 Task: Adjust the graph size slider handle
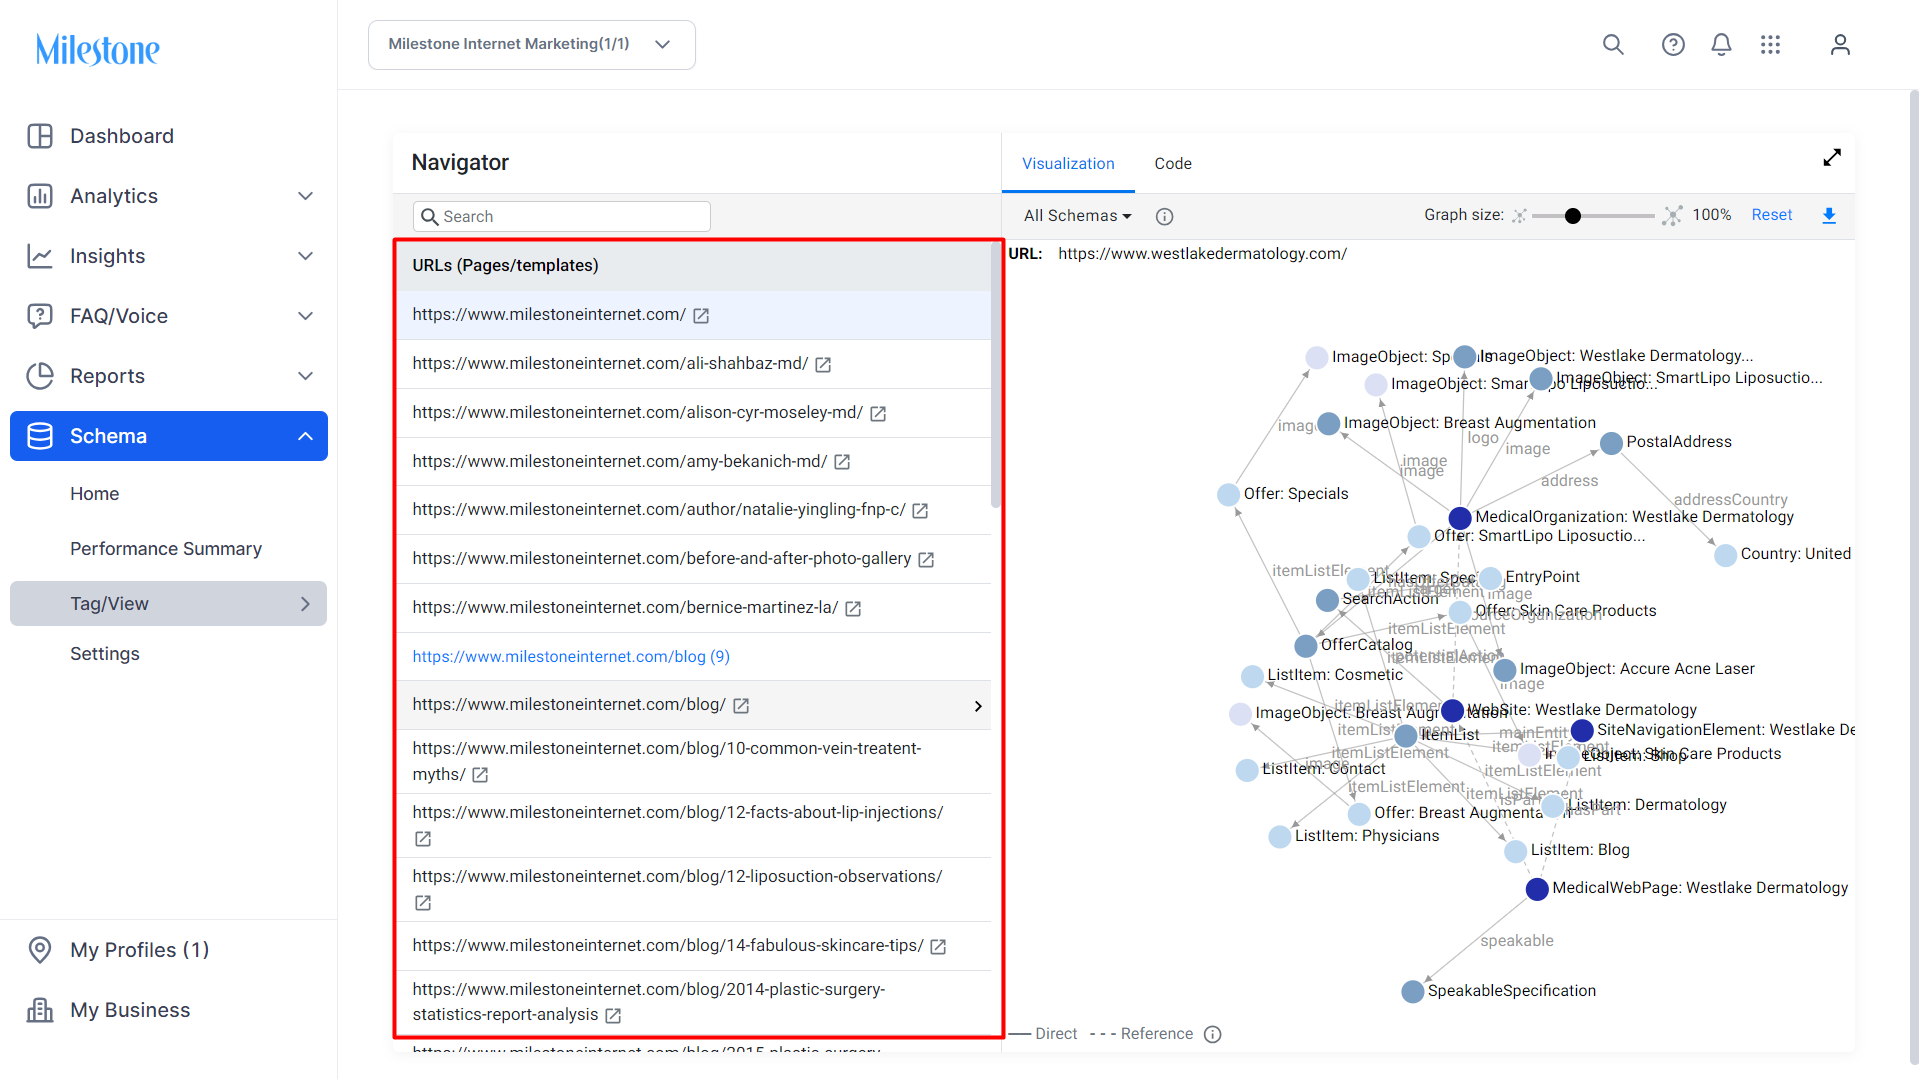[x=1573, y=216]
